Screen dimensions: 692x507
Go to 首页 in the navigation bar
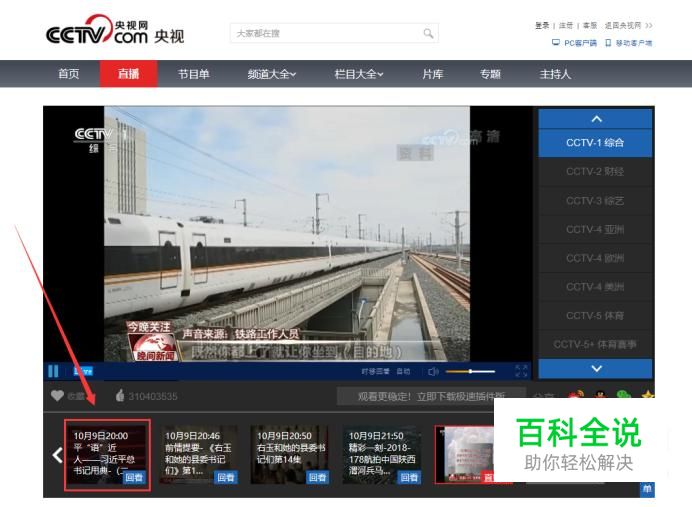coord(69,74)
